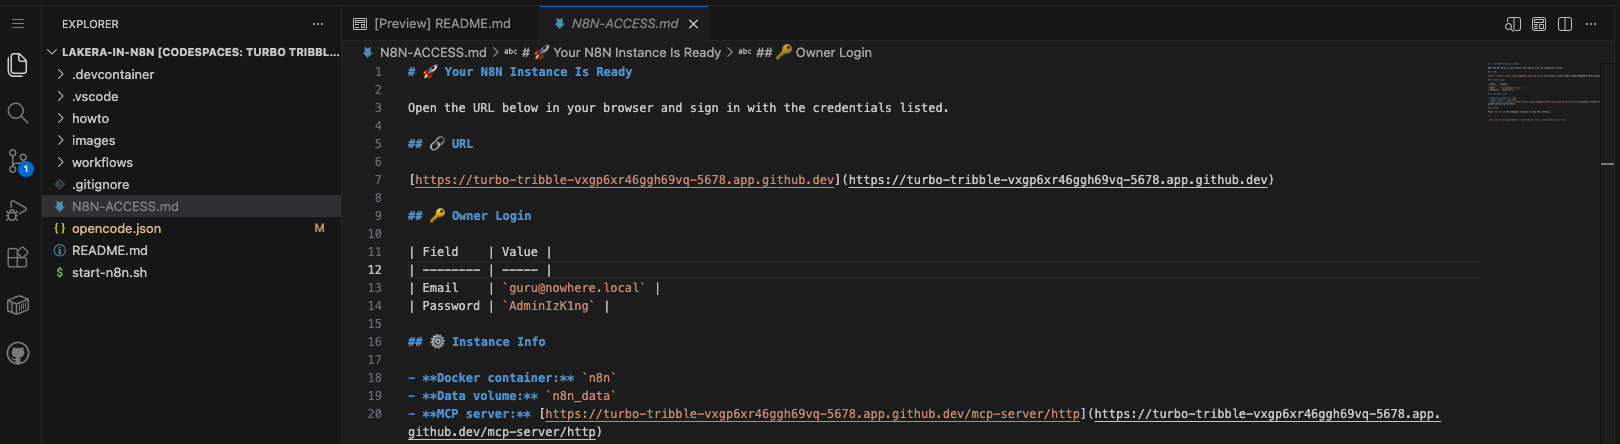The width and height of the screenshot is (1620, 444).
Task: Click the `AdminIzK1ng` password value
Action: pyautogui.click(x=549, y=306)
